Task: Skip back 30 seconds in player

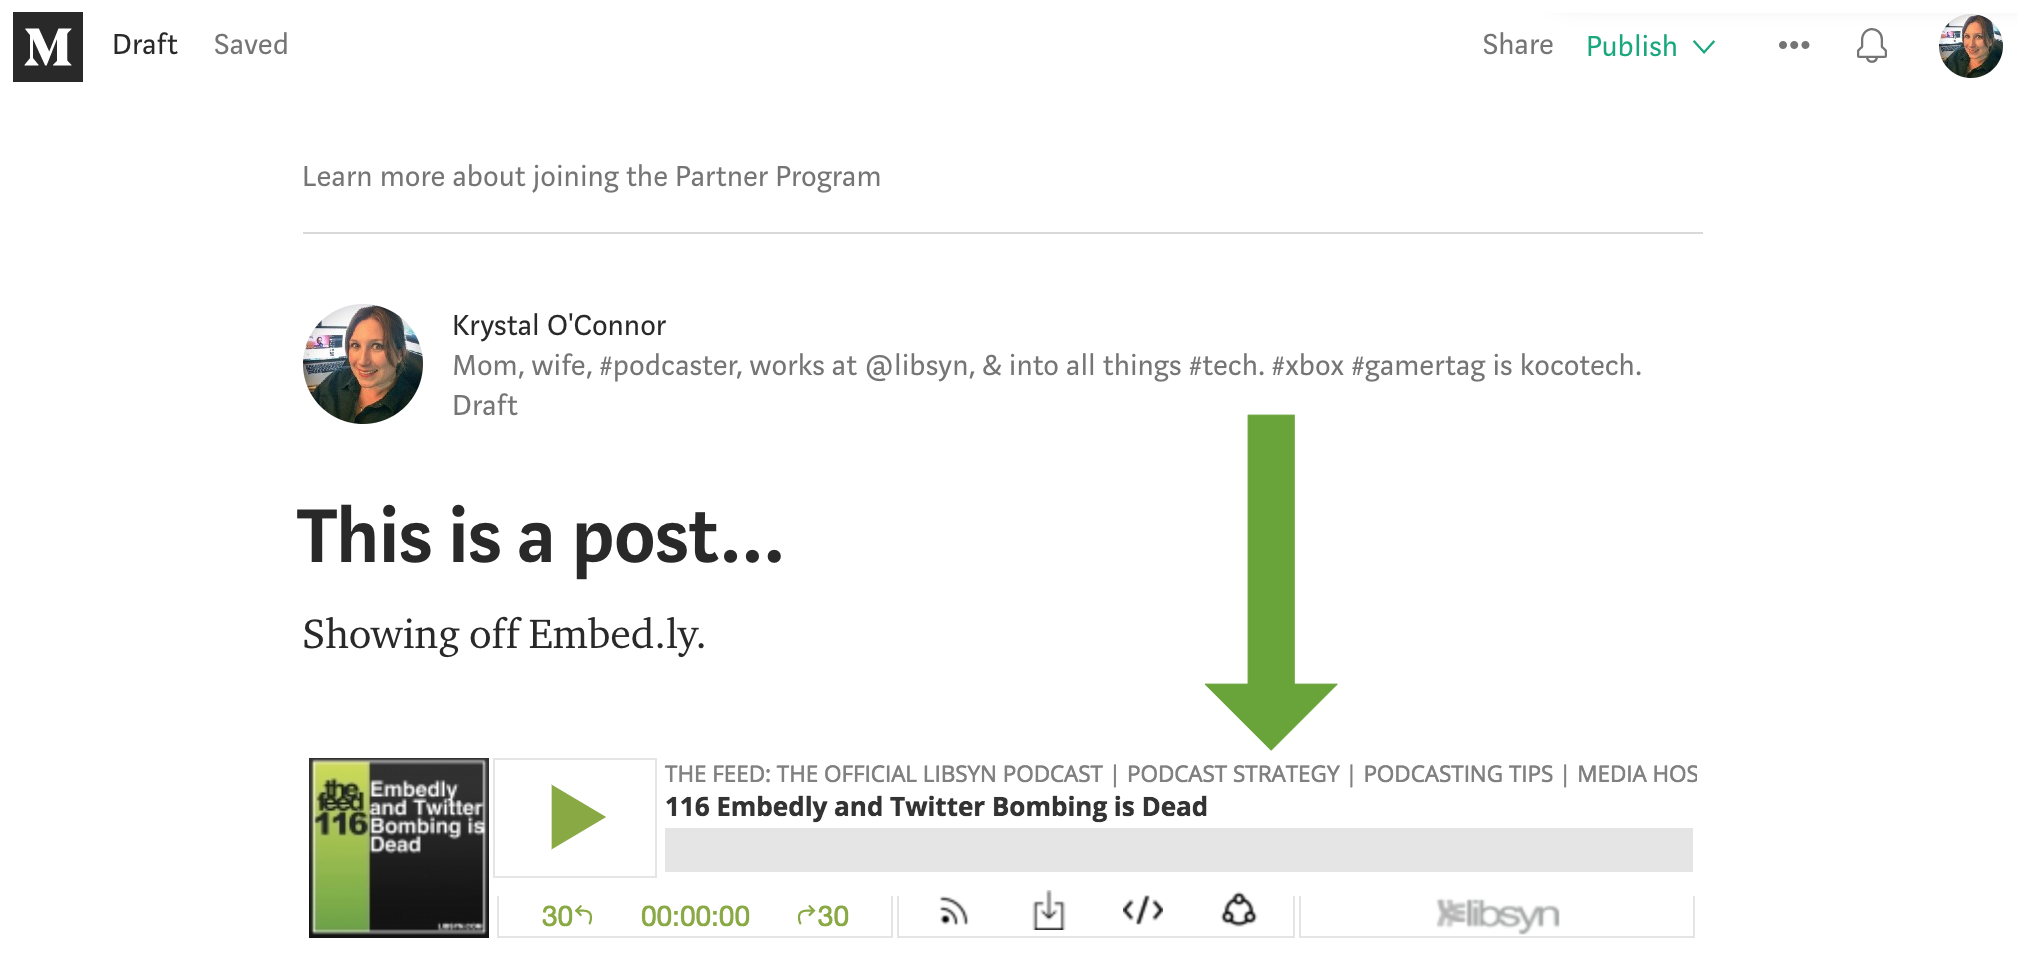Action: tap(567, 915)
